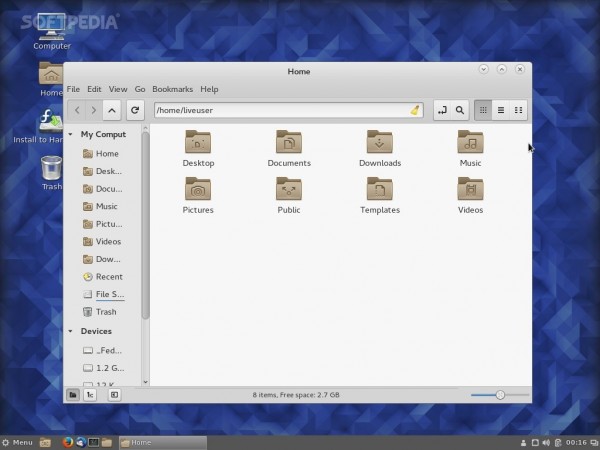Toggle the location entry mode button
Screen dimensions: 600x450
442,110
